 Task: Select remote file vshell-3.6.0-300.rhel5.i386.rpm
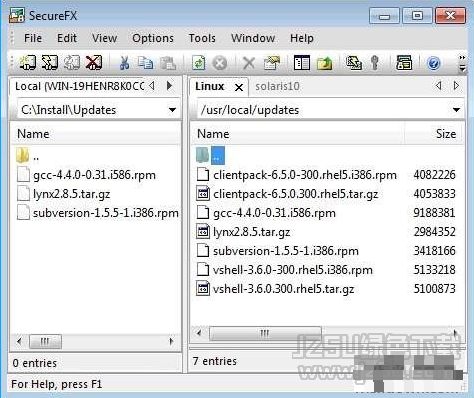pos(293,270)
